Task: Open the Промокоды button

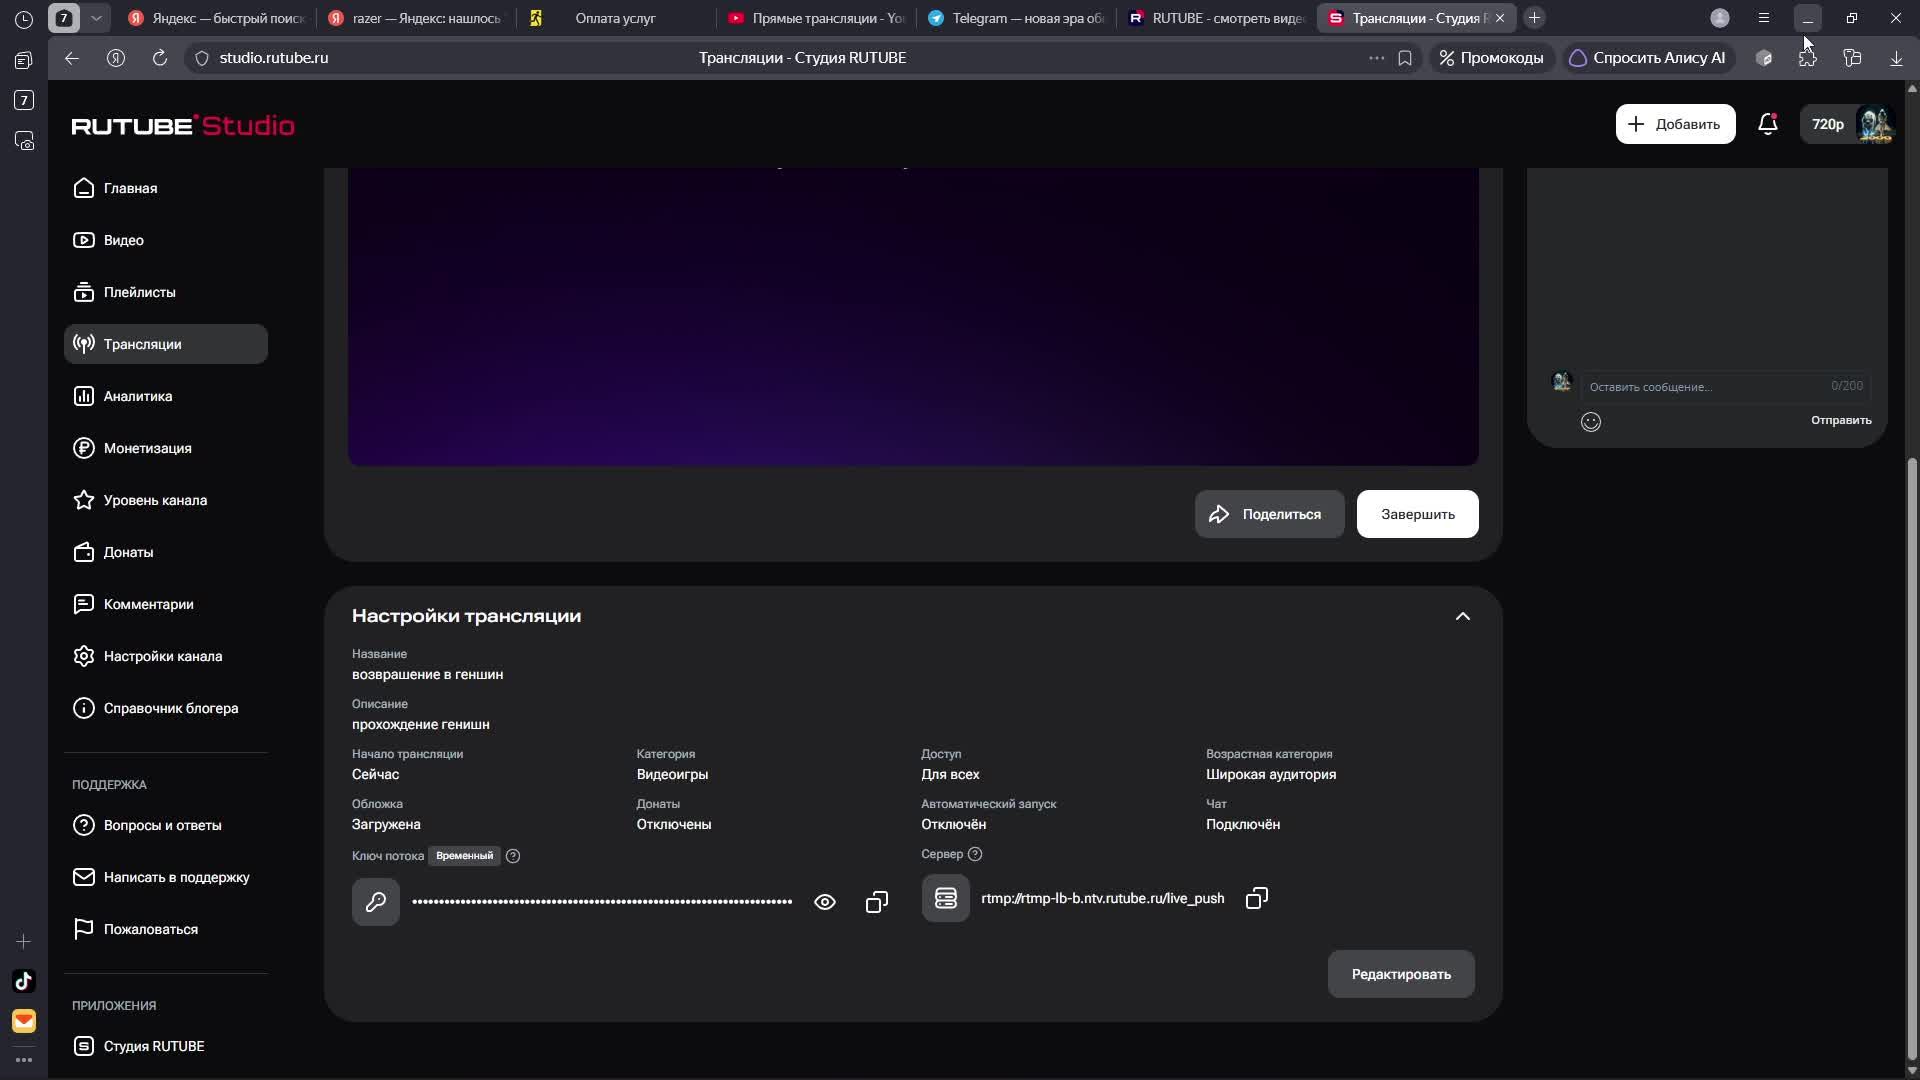Action: [1491, 58]
